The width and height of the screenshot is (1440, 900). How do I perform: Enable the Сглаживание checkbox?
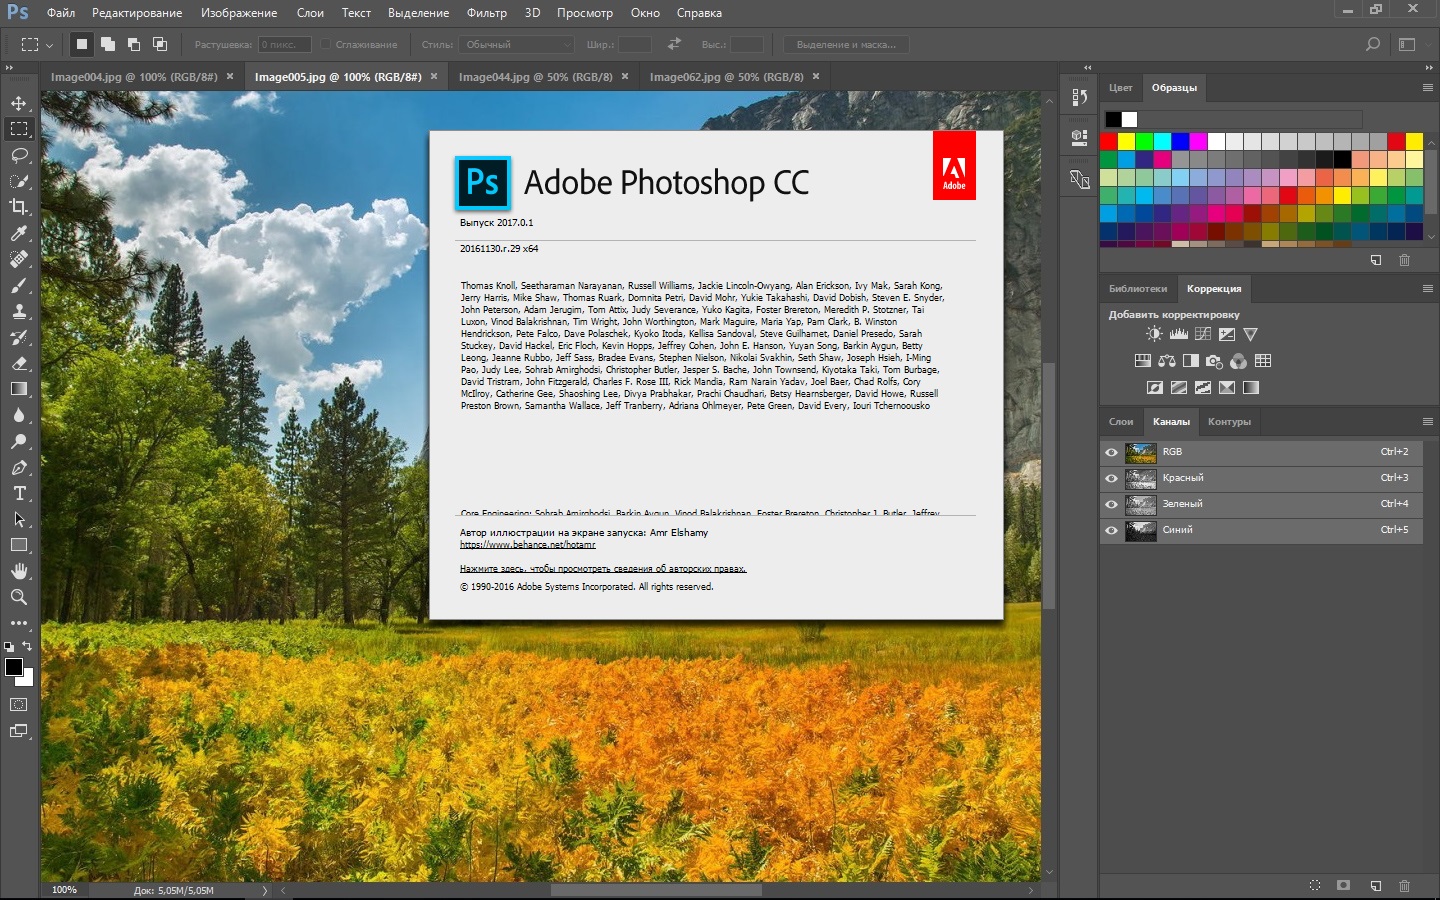[x=325, y=44]
